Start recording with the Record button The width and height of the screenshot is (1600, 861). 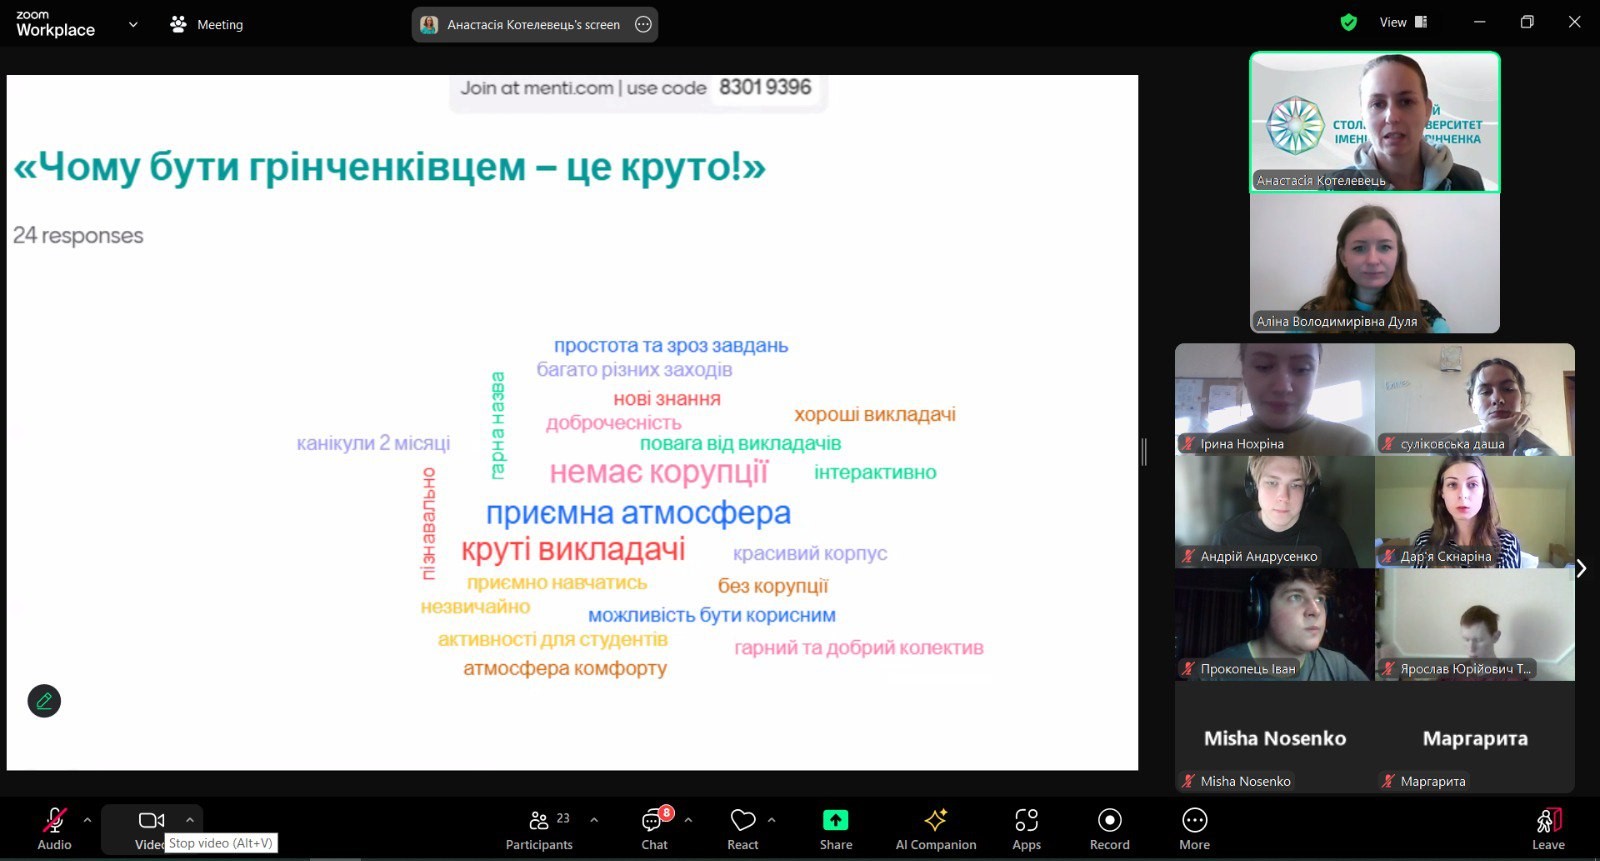tap(1110, 830)
